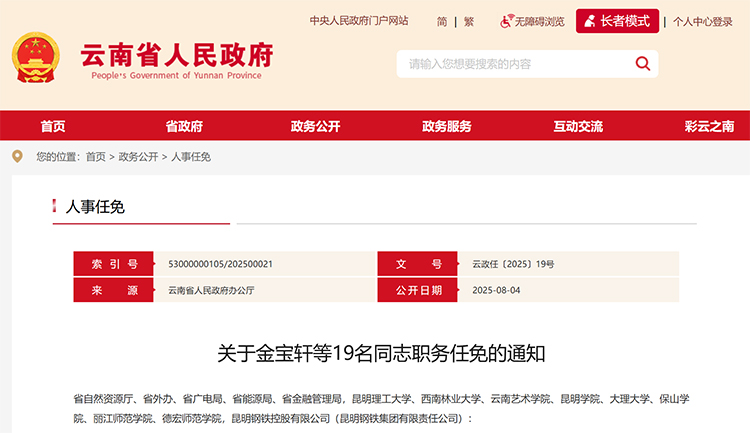Click 人事任免 in the breadcrumb path
750x433 pixels.
(191, 157)
